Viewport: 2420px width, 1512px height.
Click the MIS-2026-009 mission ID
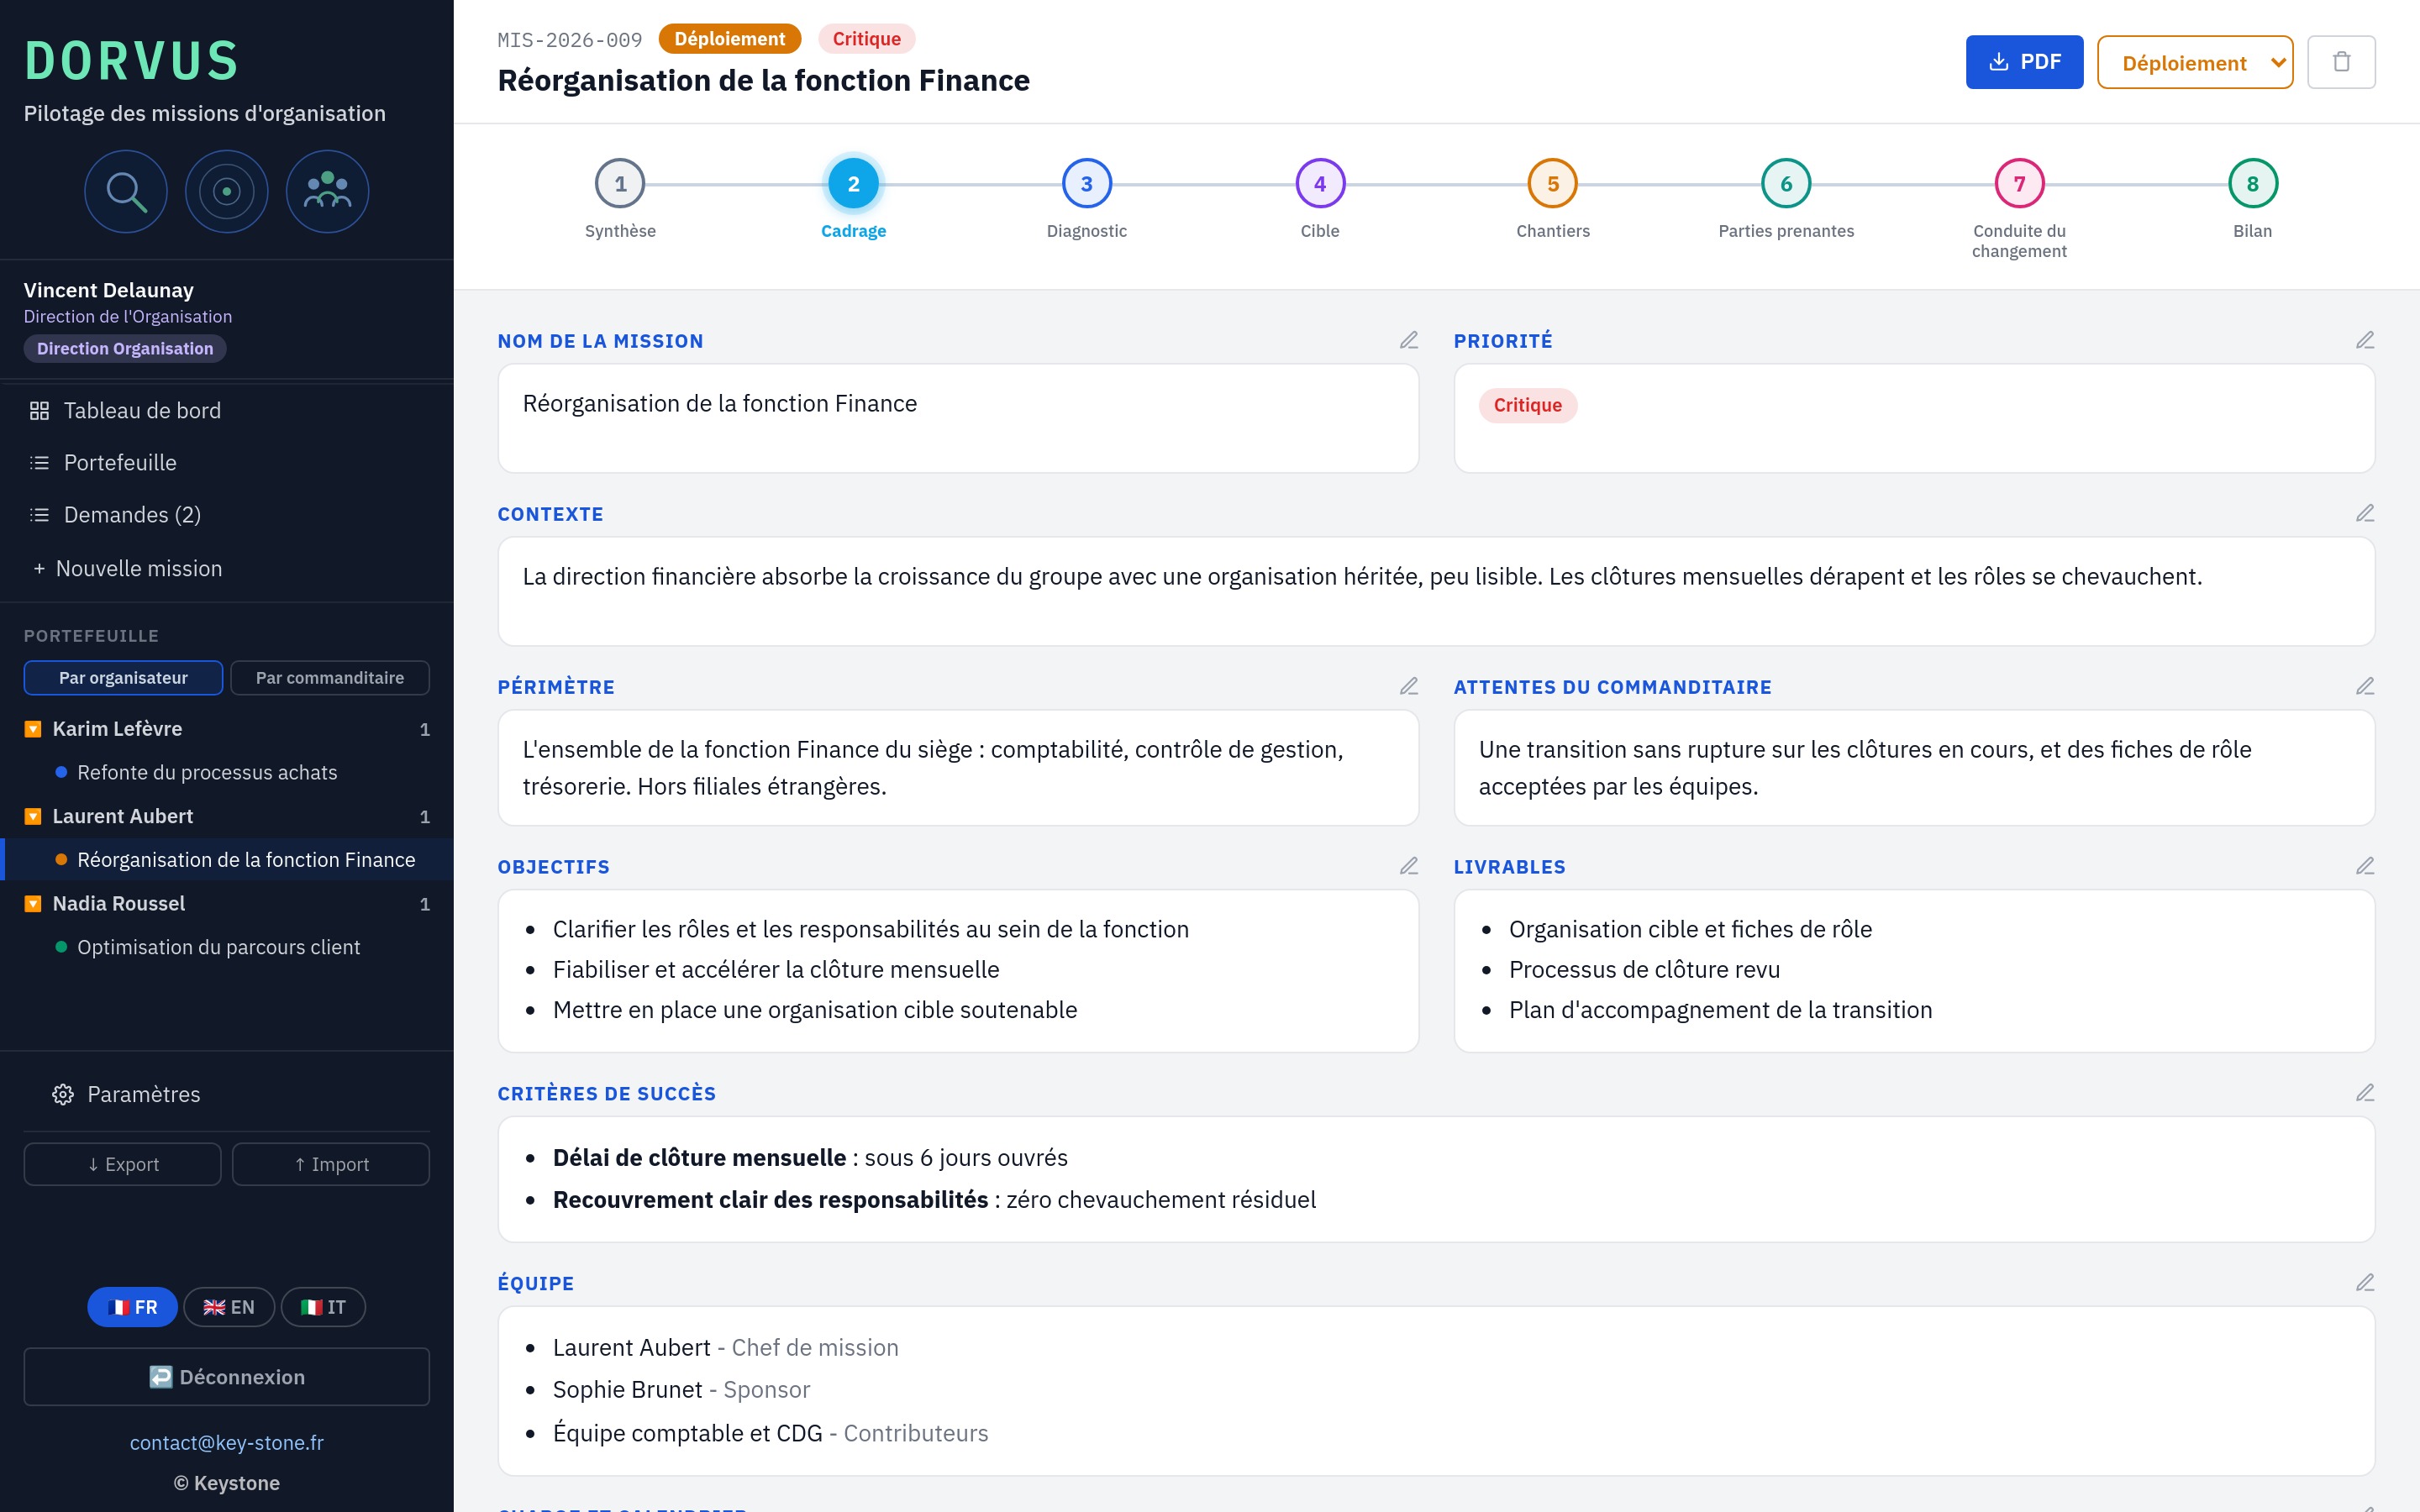tap(570, 40)
